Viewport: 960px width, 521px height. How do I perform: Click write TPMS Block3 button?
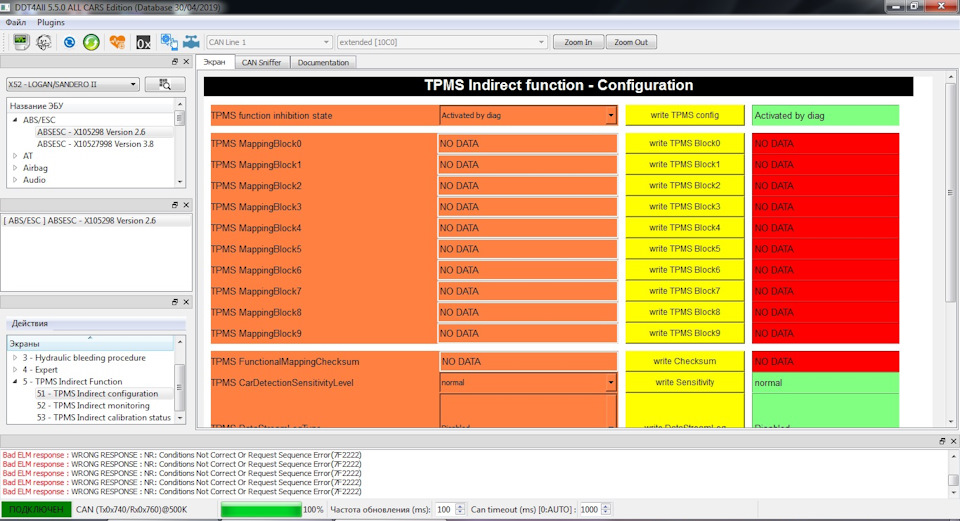click(684, 207)
